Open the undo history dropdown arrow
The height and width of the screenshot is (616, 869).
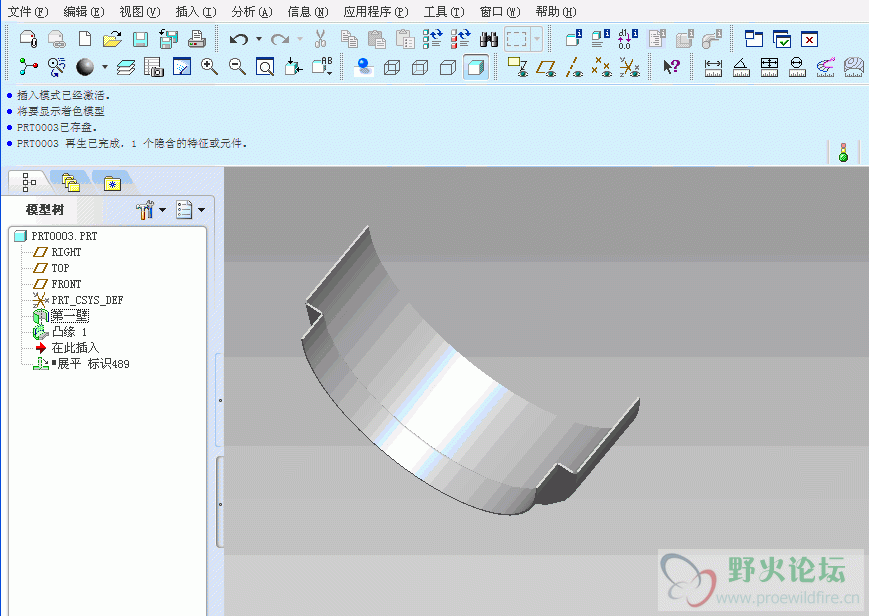click(x=258, y=39)
